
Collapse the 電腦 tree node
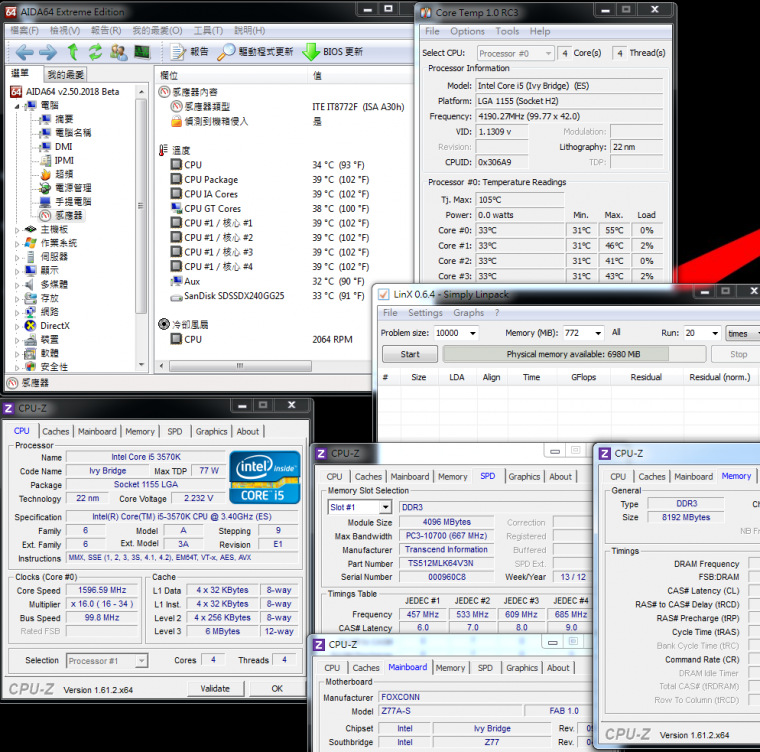pos(17,105)
